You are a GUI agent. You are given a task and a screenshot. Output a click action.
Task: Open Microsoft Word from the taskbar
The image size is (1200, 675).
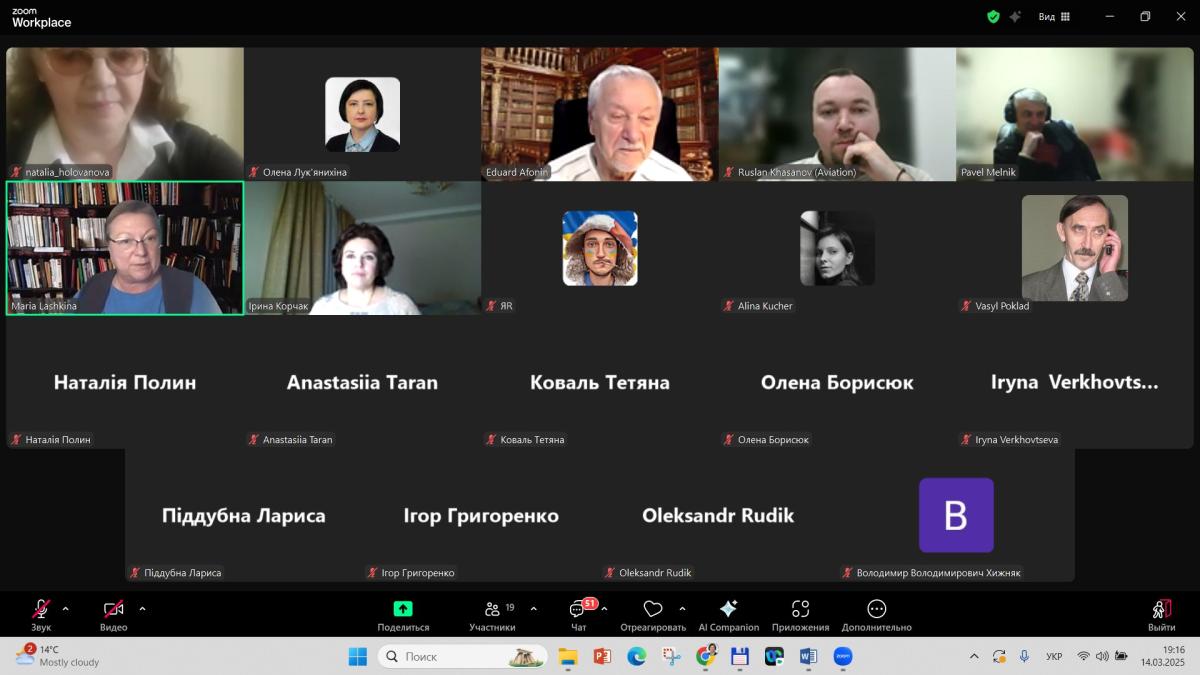(x=808, y=657)
